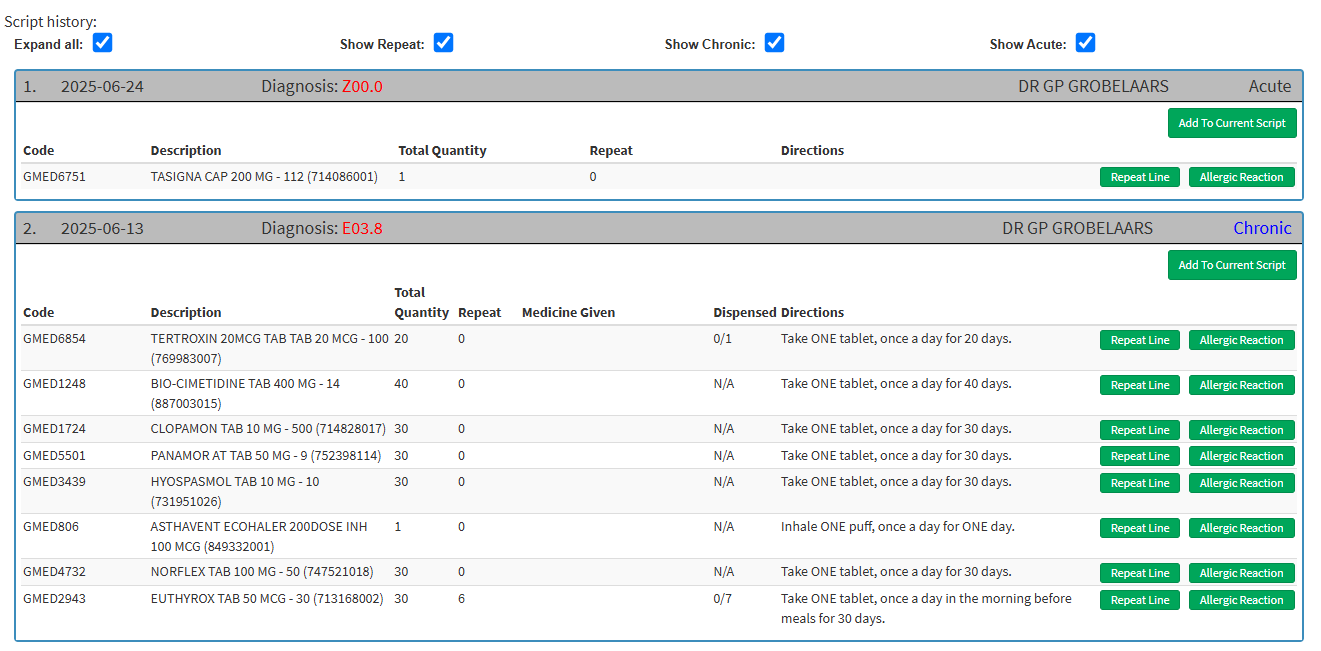Repeat the Clopamon Tab 10 MG line
Screen dimensions: 1321x651
pos(1139,430)
